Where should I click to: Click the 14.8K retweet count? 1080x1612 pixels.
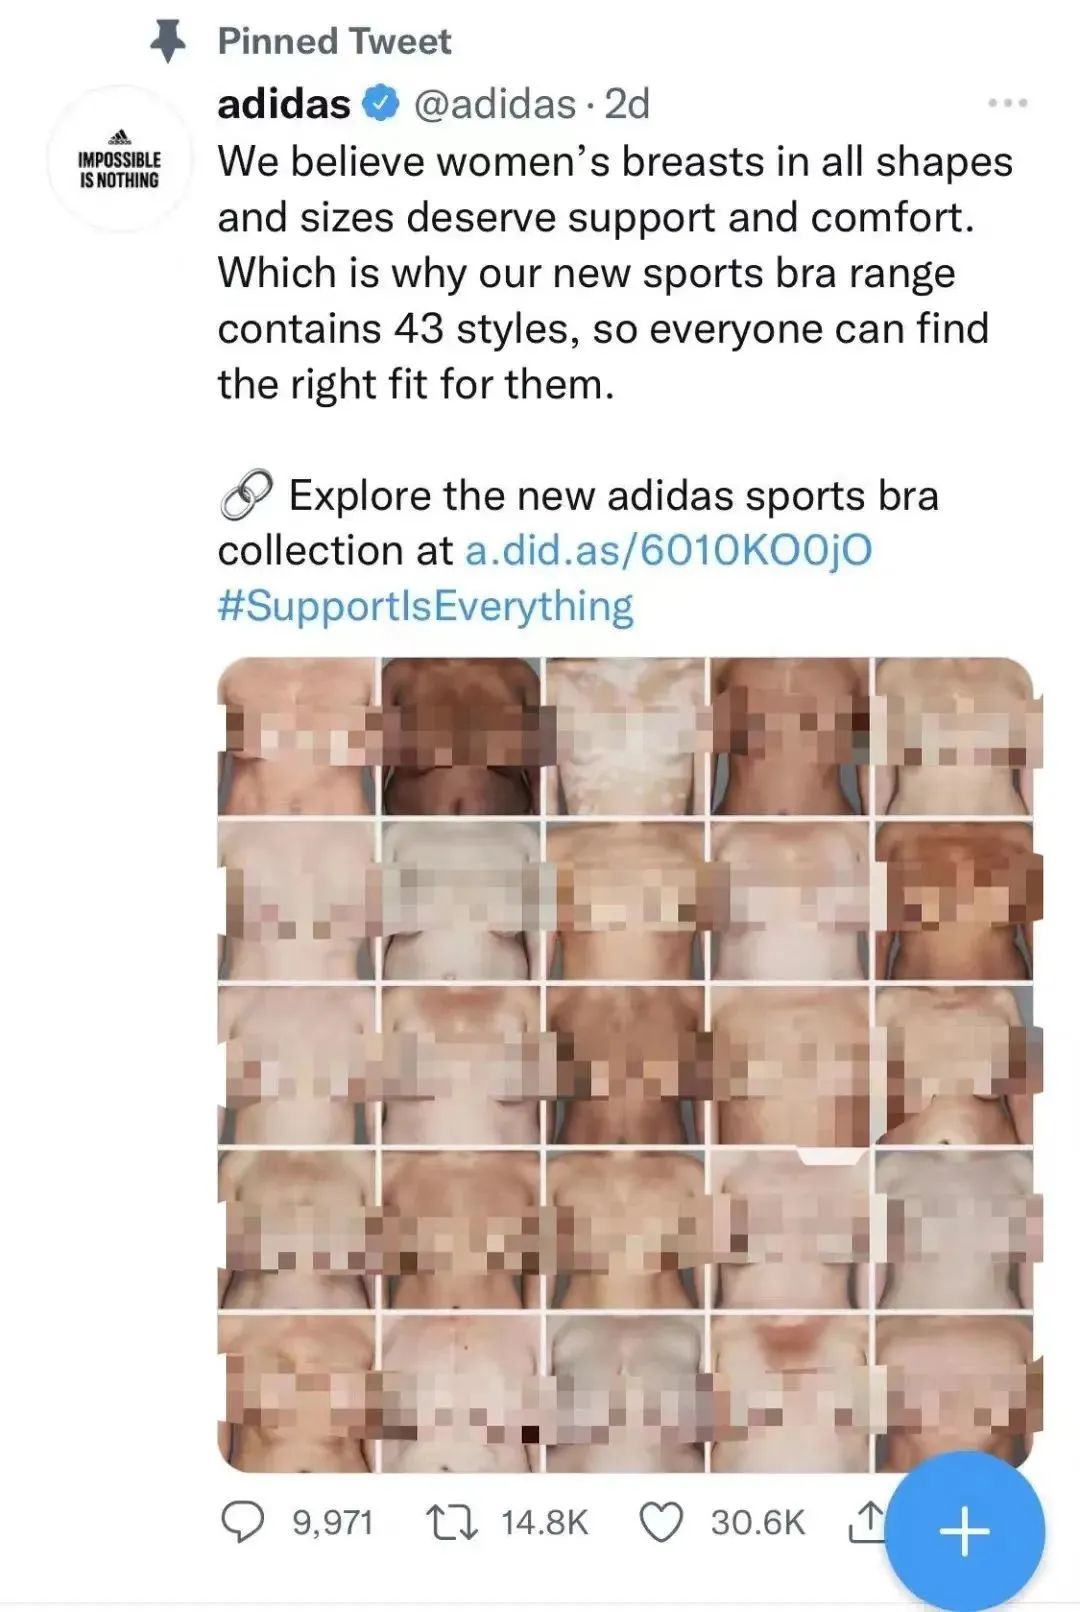pos(544,1523)
